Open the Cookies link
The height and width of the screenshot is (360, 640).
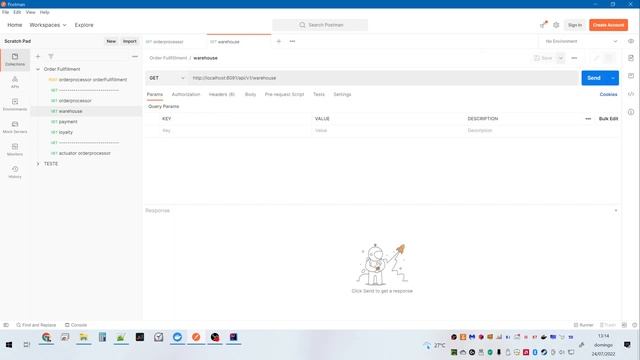coord(608,94)
